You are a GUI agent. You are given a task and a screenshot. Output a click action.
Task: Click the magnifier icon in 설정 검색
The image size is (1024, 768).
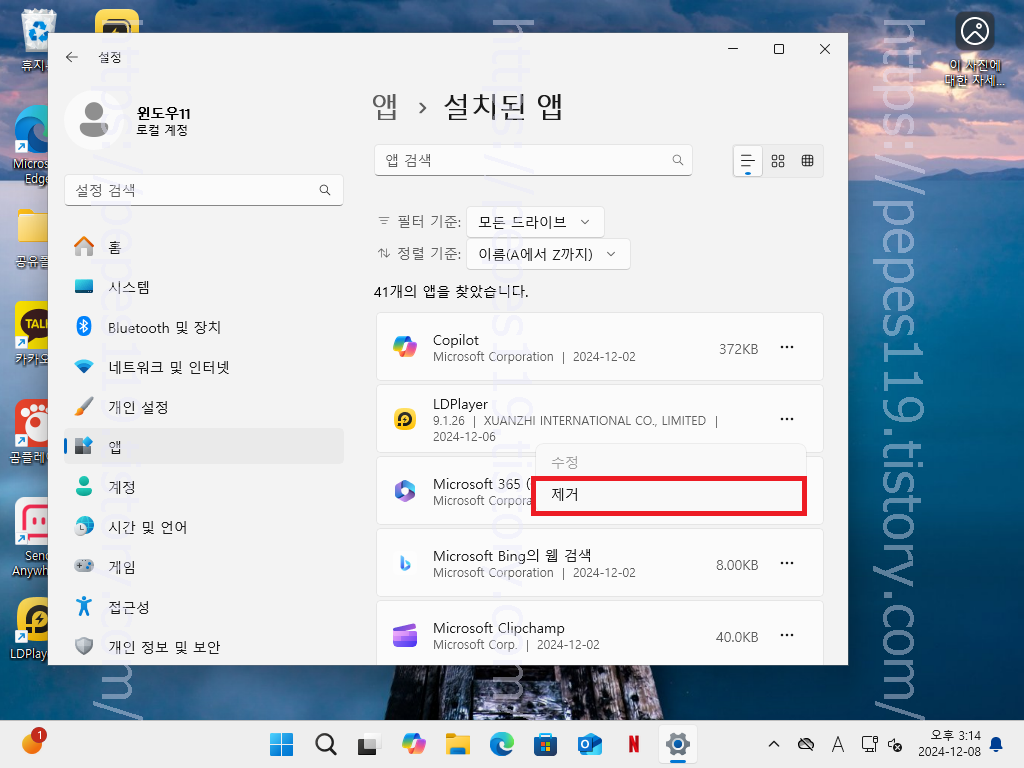[325, 190]
